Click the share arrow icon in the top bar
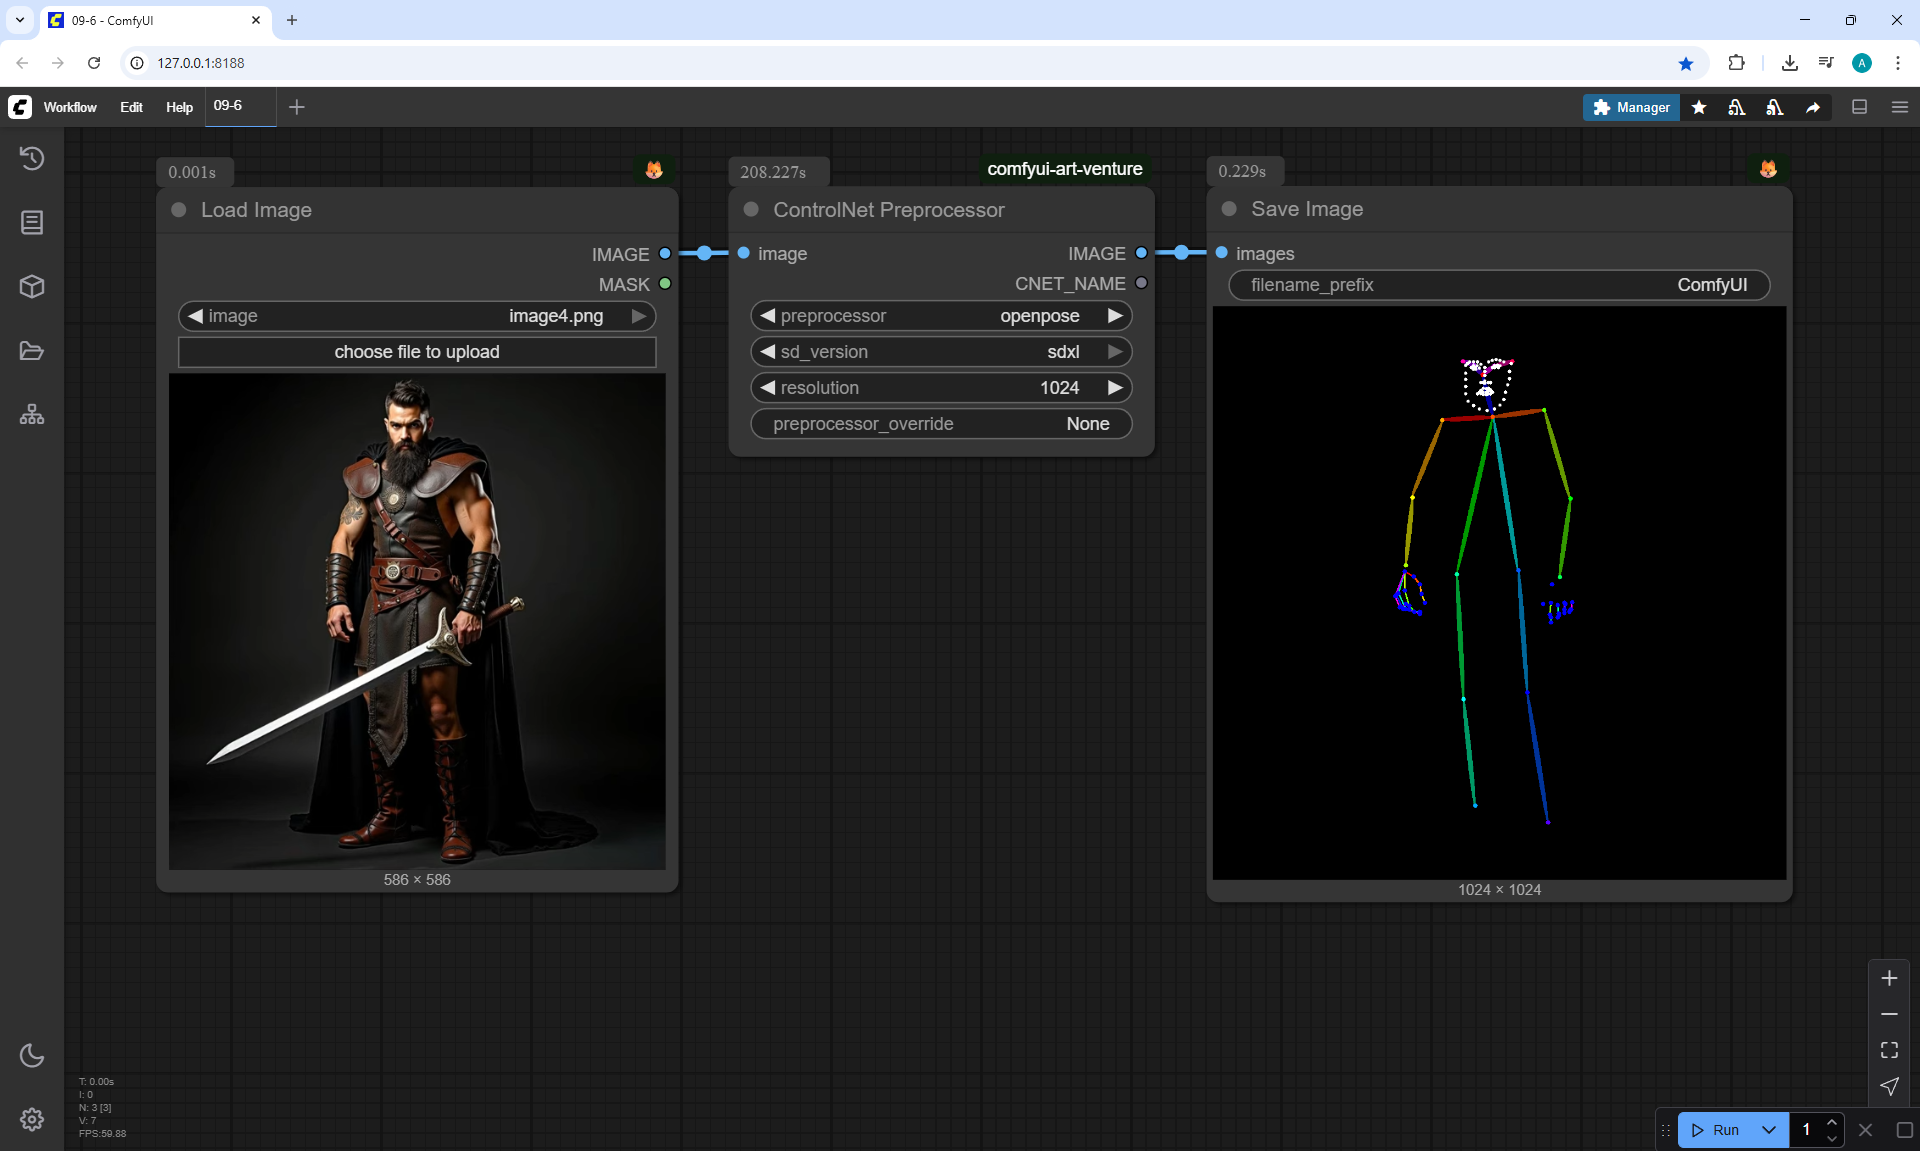 (1813, 107)
